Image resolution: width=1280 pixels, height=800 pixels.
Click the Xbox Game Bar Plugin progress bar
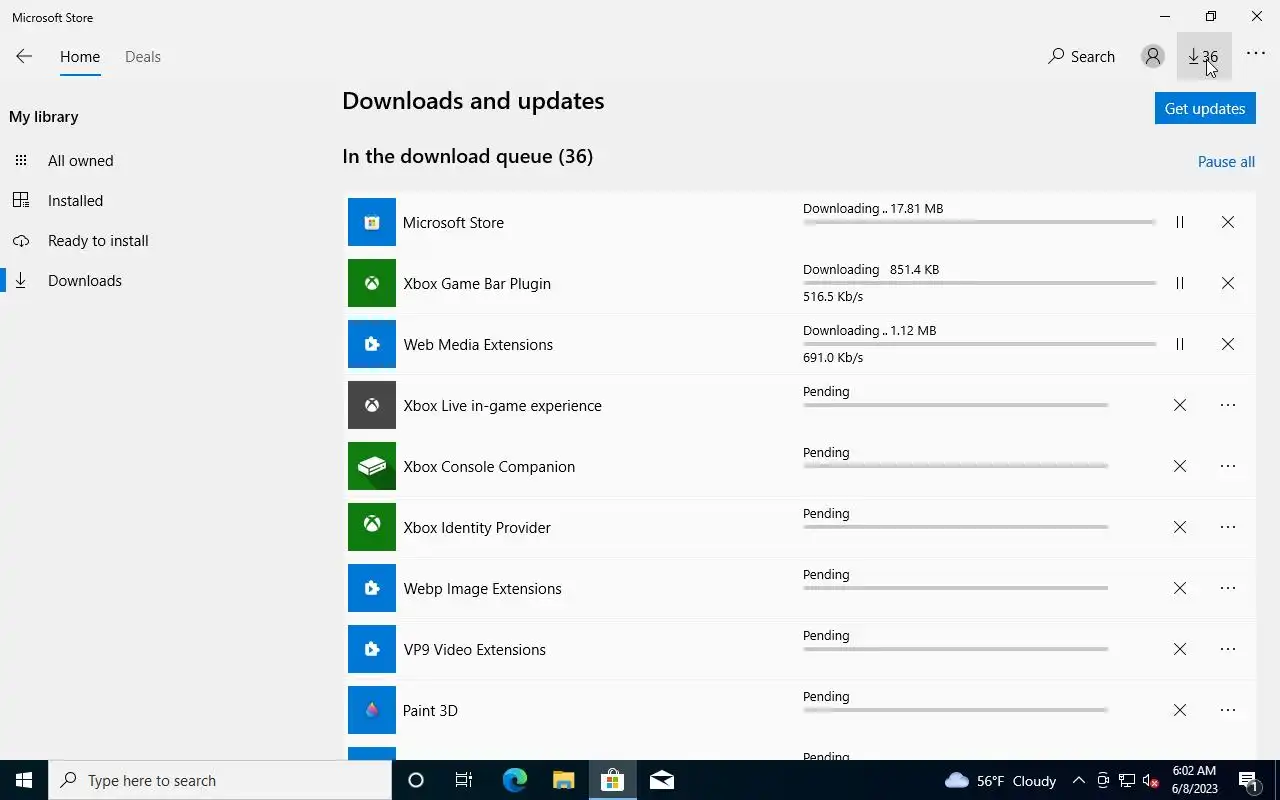point(979,283)
